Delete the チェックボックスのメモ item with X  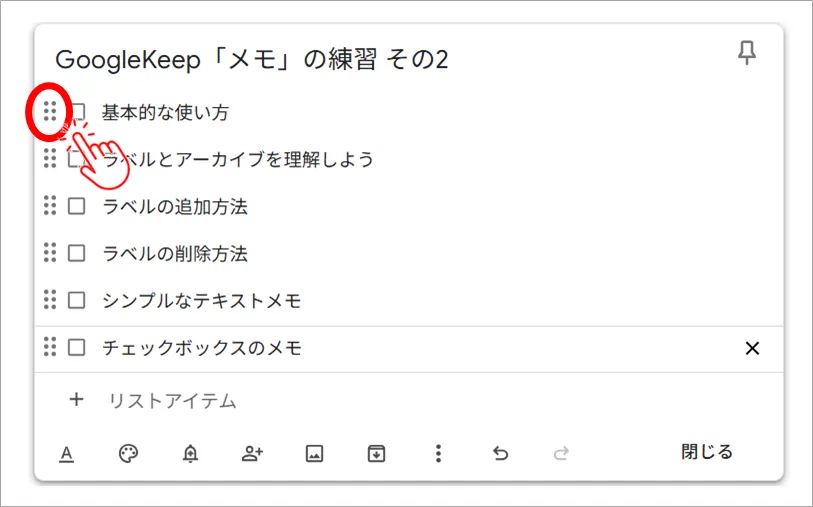click(753, 348)
